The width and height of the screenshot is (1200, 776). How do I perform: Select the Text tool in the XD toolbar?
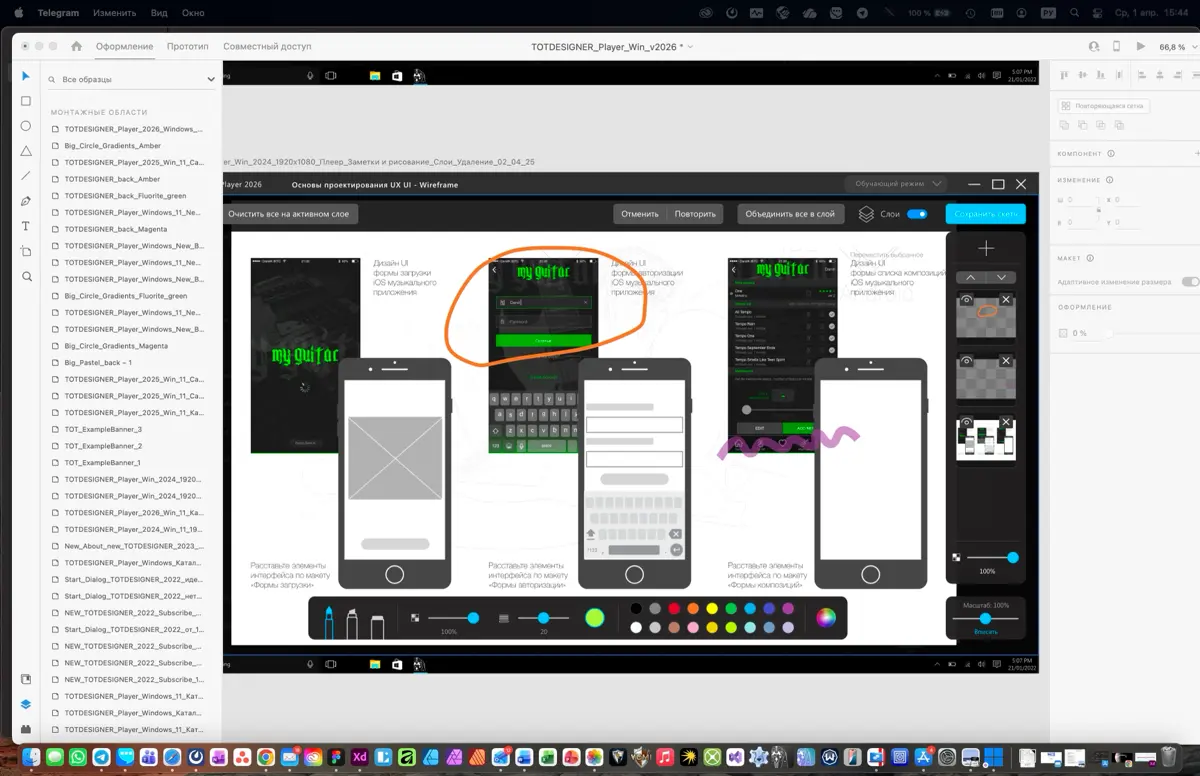click(x=25, y=226)
